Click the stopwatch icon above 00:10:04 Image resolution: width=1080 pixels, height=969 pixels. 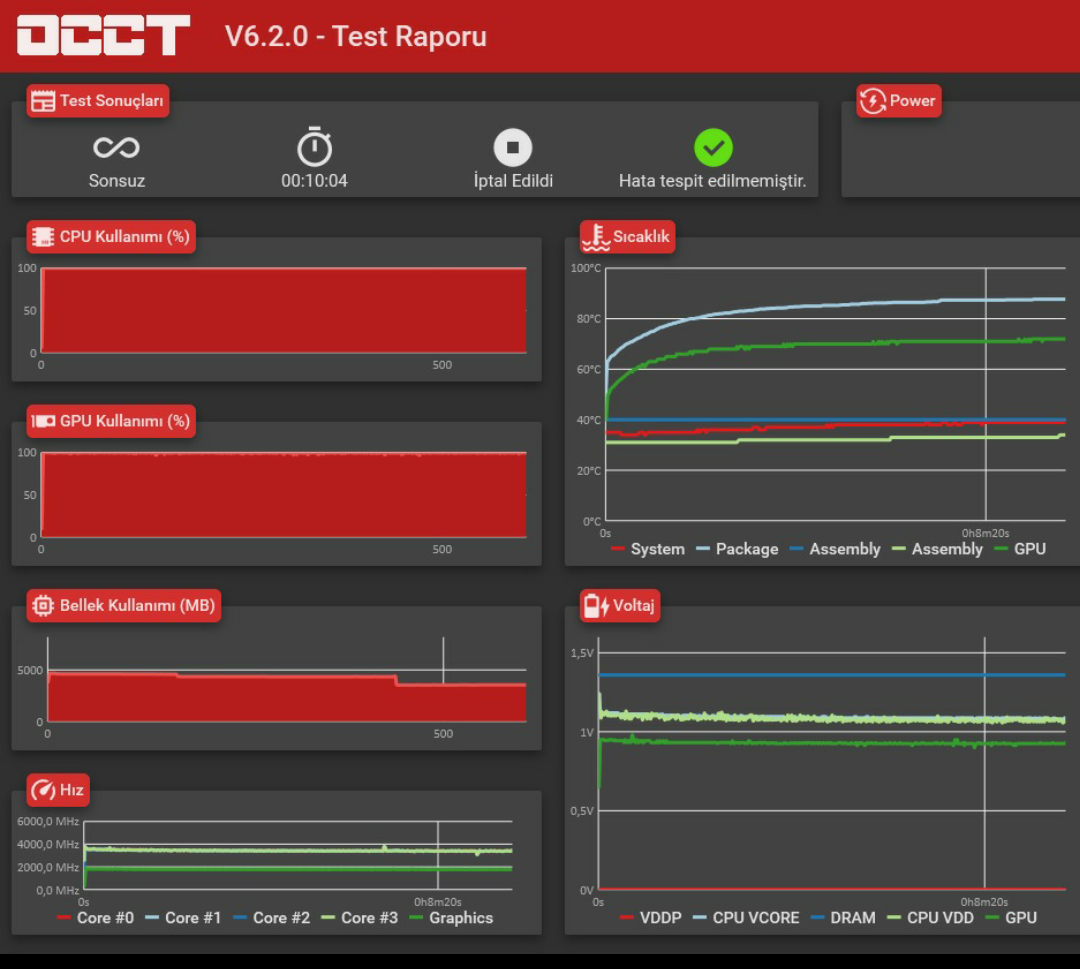[314, 146]
